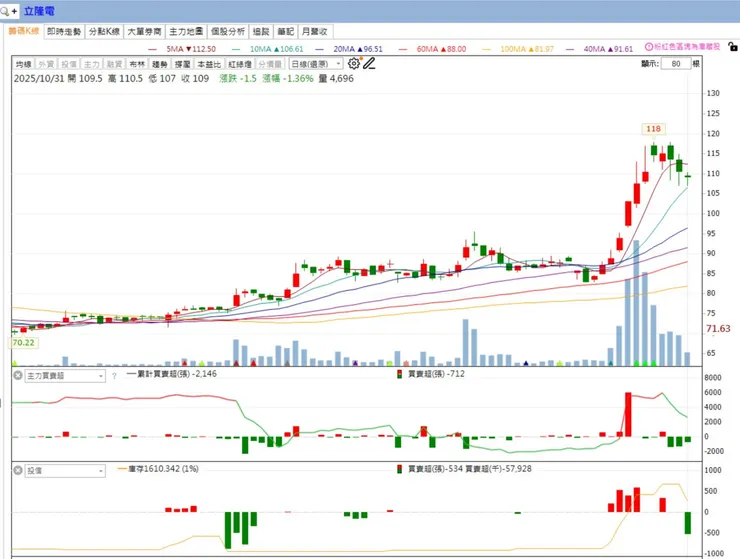Toggle the 投信 overlay button in toolbar
This screenshot has width=740, height=559.
coord(69,64)
